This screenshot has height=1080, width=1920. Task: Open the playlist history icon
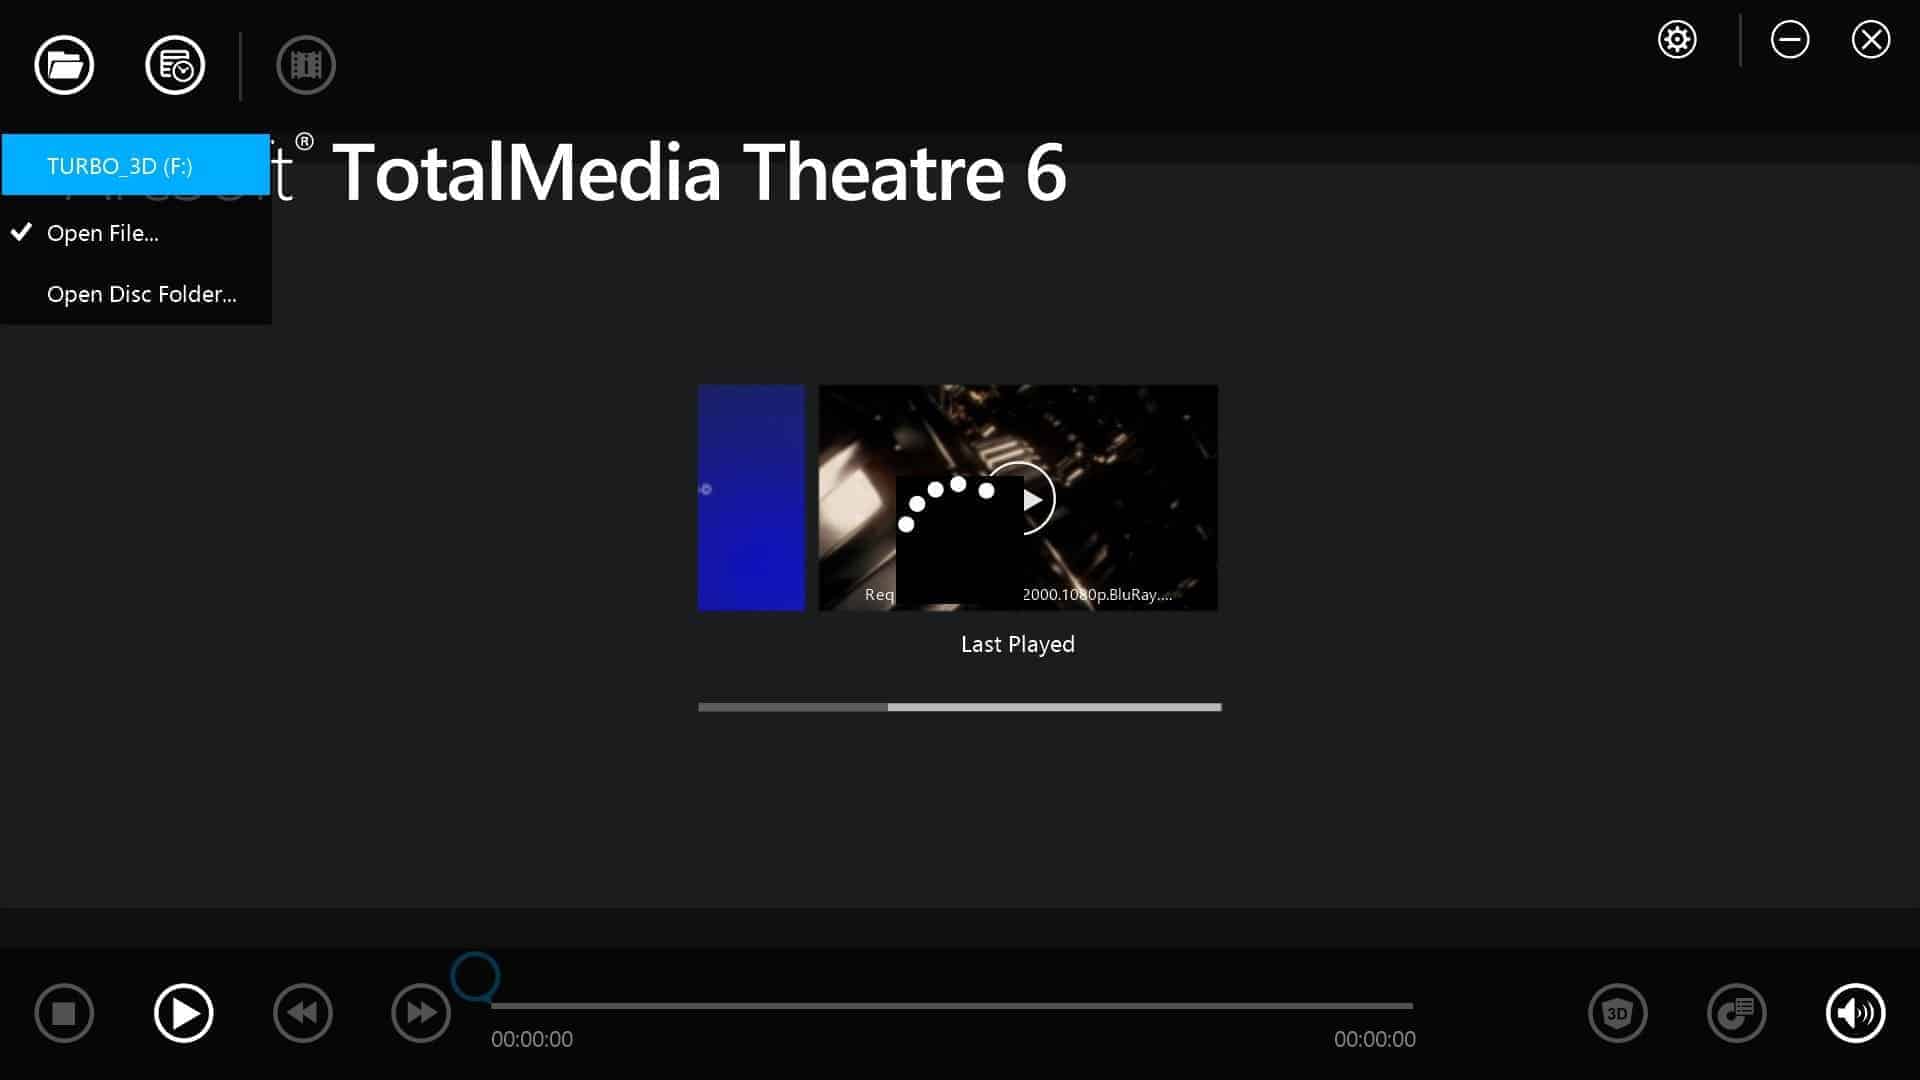[175, 65]
